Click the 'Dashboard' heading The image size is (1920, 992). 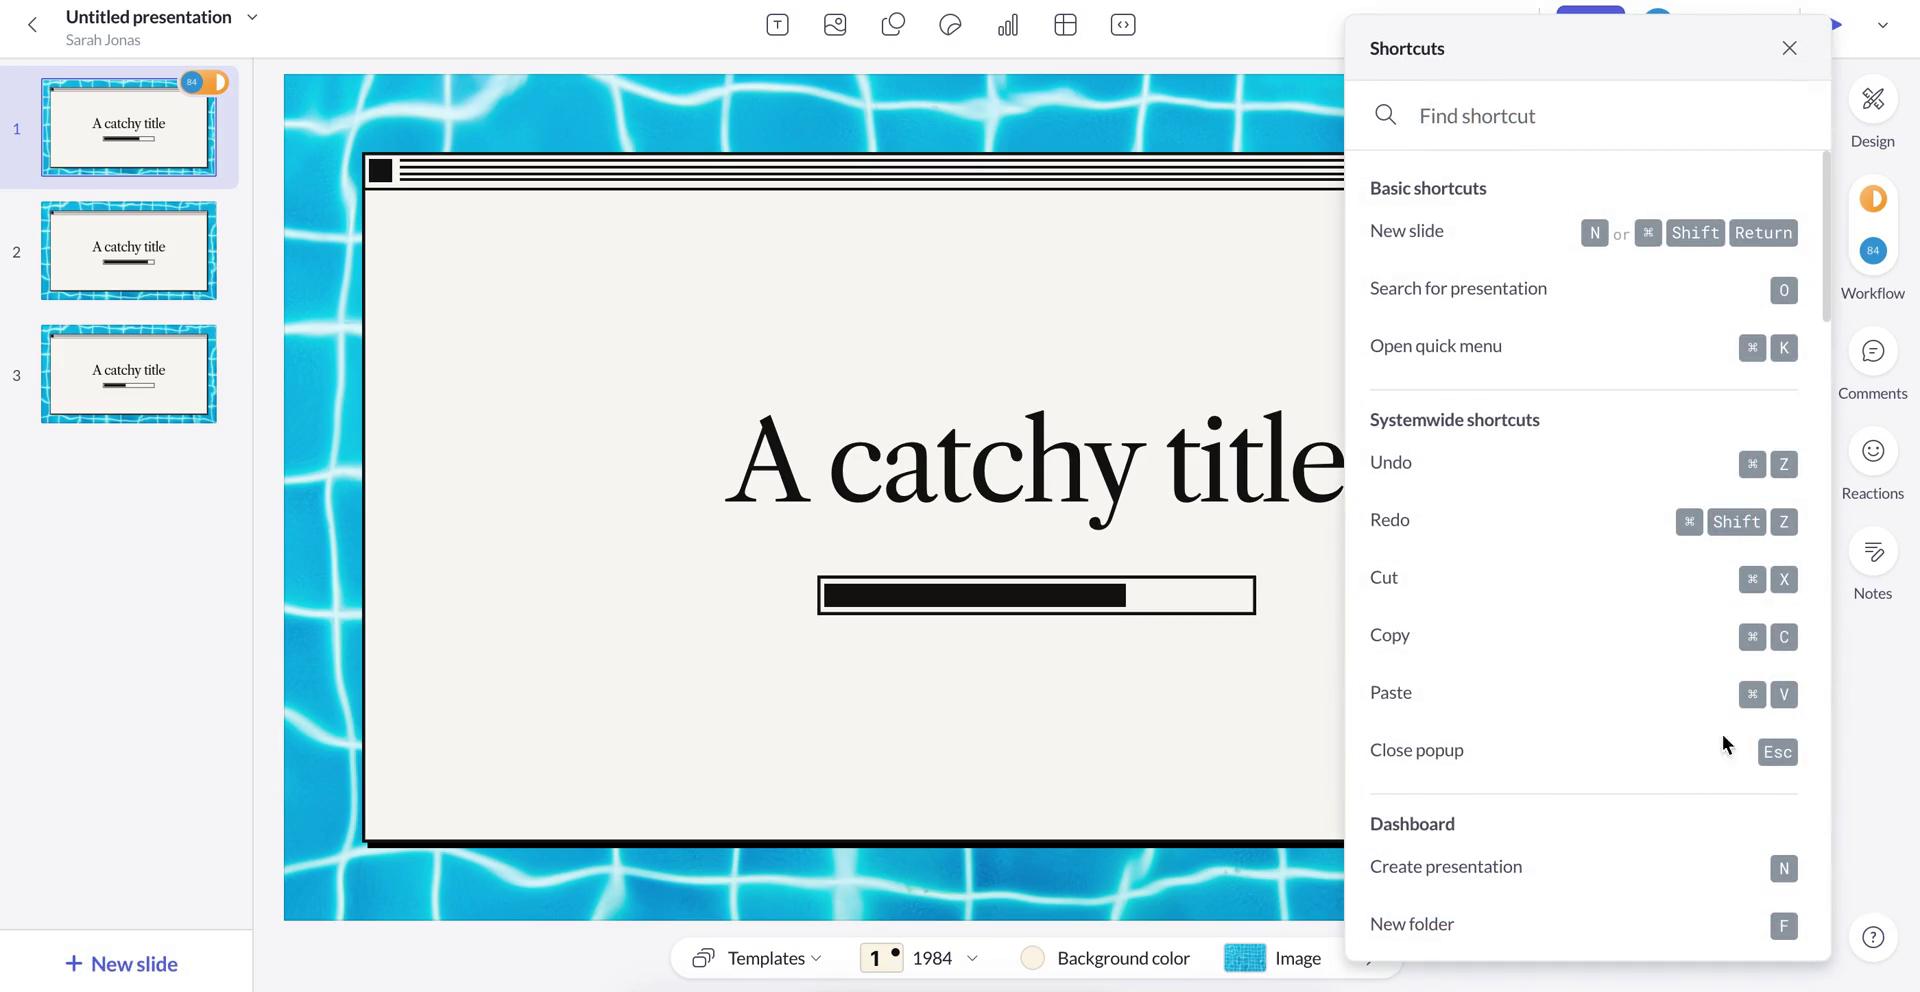click(x=1412, y=824)
